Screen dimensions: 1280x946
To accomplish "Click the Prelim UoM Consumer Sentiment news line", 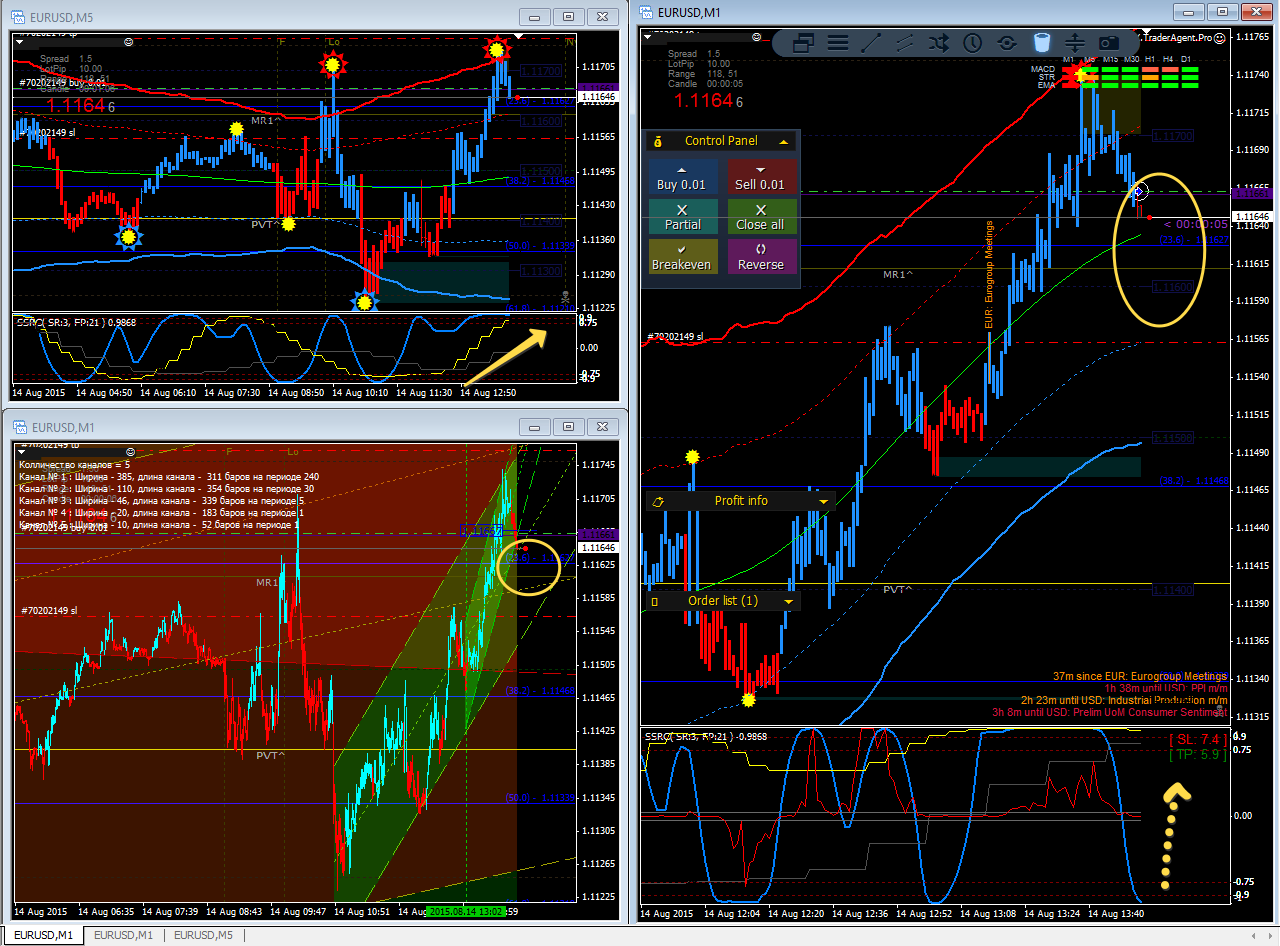I will [x=1110, y=713].
